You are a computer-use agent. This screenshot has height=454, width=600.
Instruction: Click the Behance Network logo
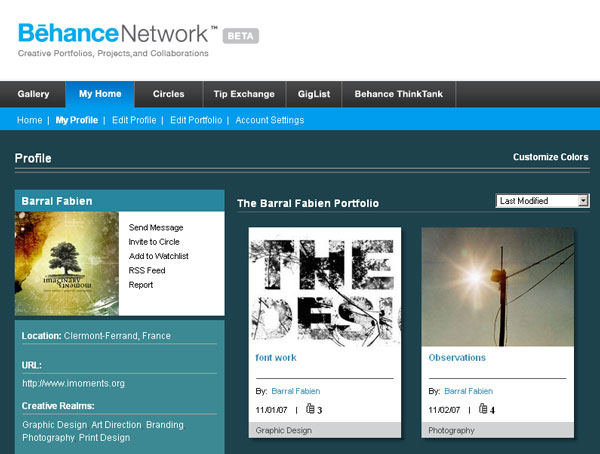point(118,33)
